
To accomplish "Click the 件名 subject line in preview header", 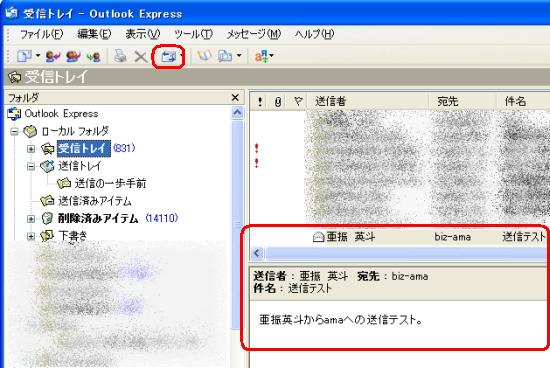I will [x=293, y=289].
